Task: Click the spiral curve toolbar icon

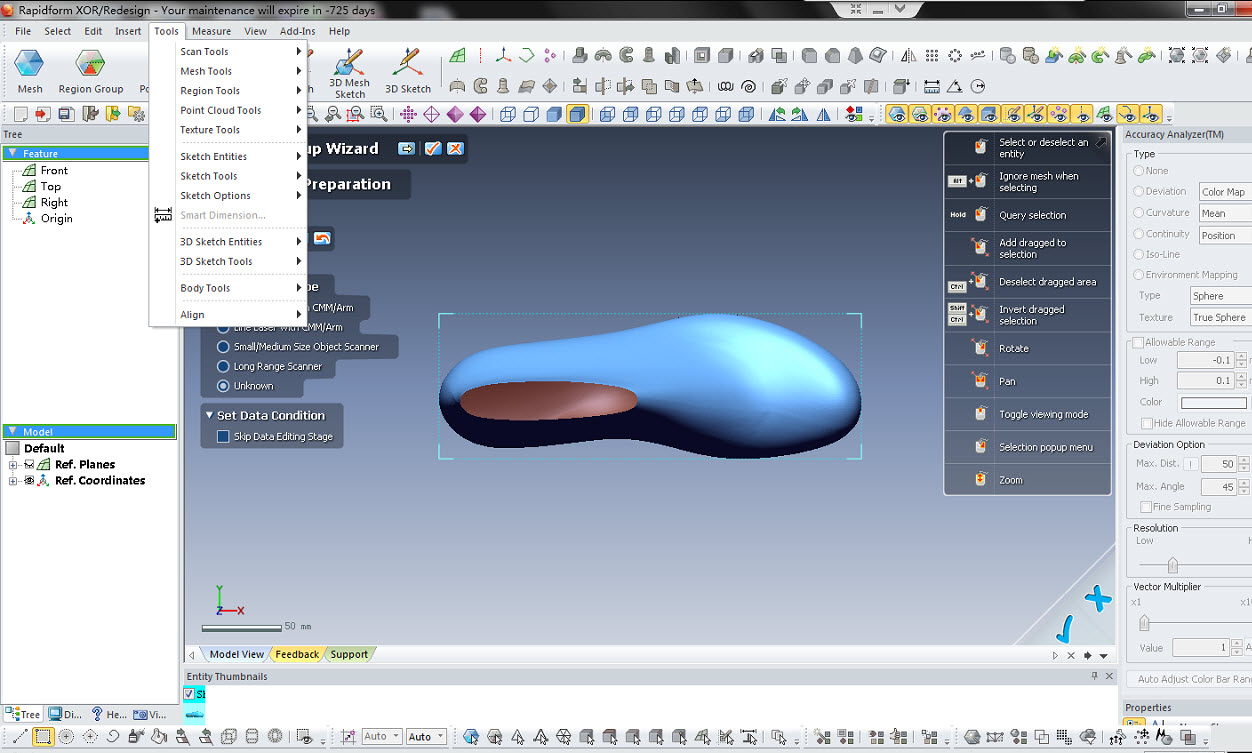Action: pyautogui.click(x=749, y=86)
